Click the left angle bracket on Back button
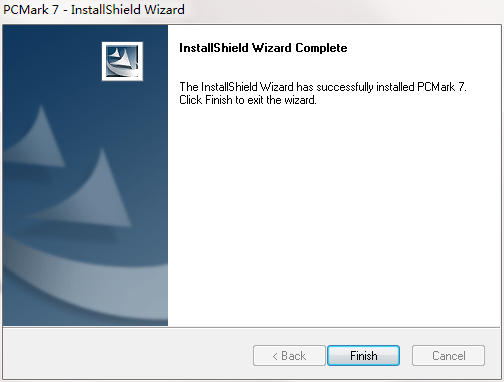This screenshot has height=382, width=504. pos(275,356)
